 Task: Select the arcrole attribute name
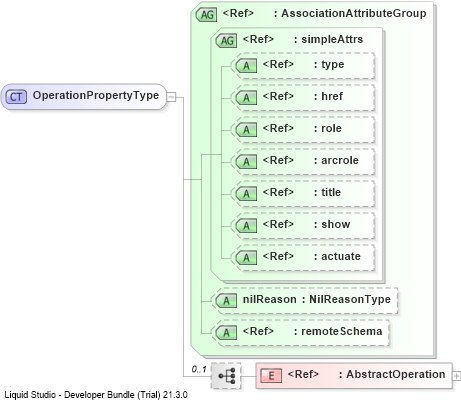(x=340, y=160)
